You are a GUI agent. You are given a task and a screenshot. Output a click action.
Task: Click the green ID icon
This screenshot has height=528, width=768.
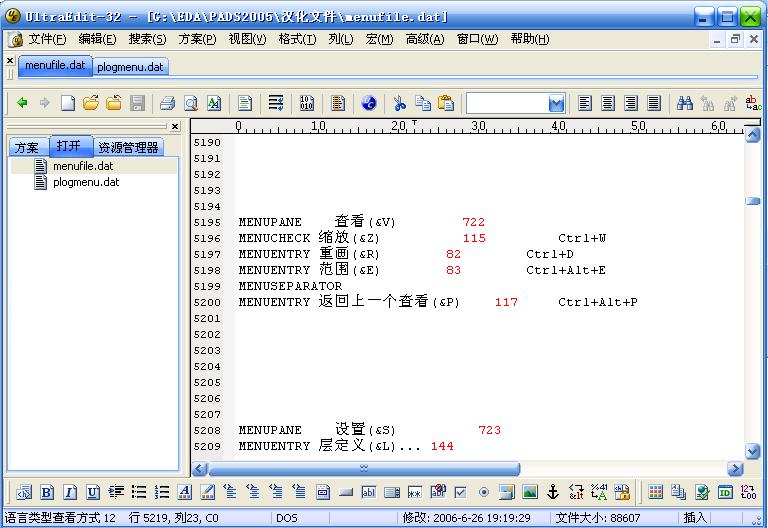tap(725, 492)
